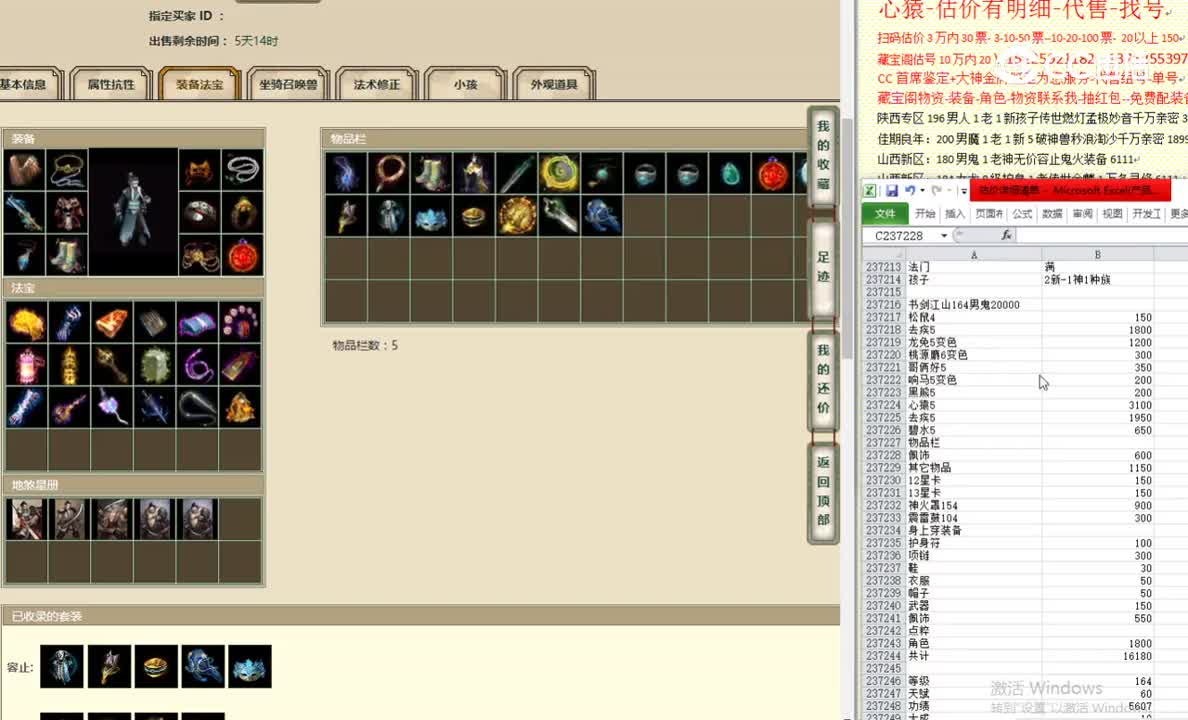Screen dimensions: 1188x720
Task: Open the 外观道具 tab
Action: tap(554, 84)
